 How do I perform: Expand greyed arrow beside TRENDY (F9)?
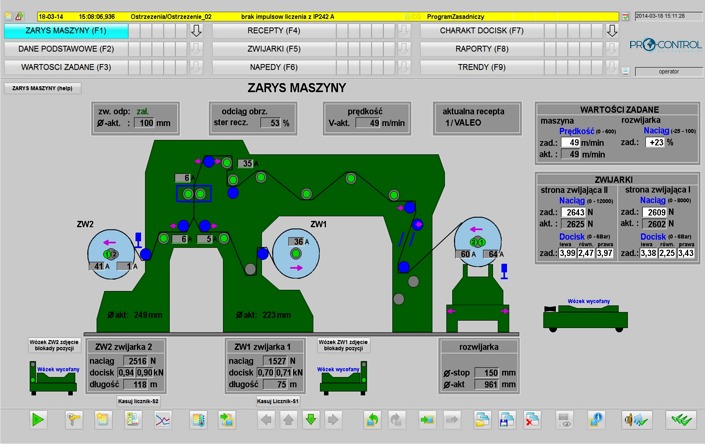coord(612,67)
